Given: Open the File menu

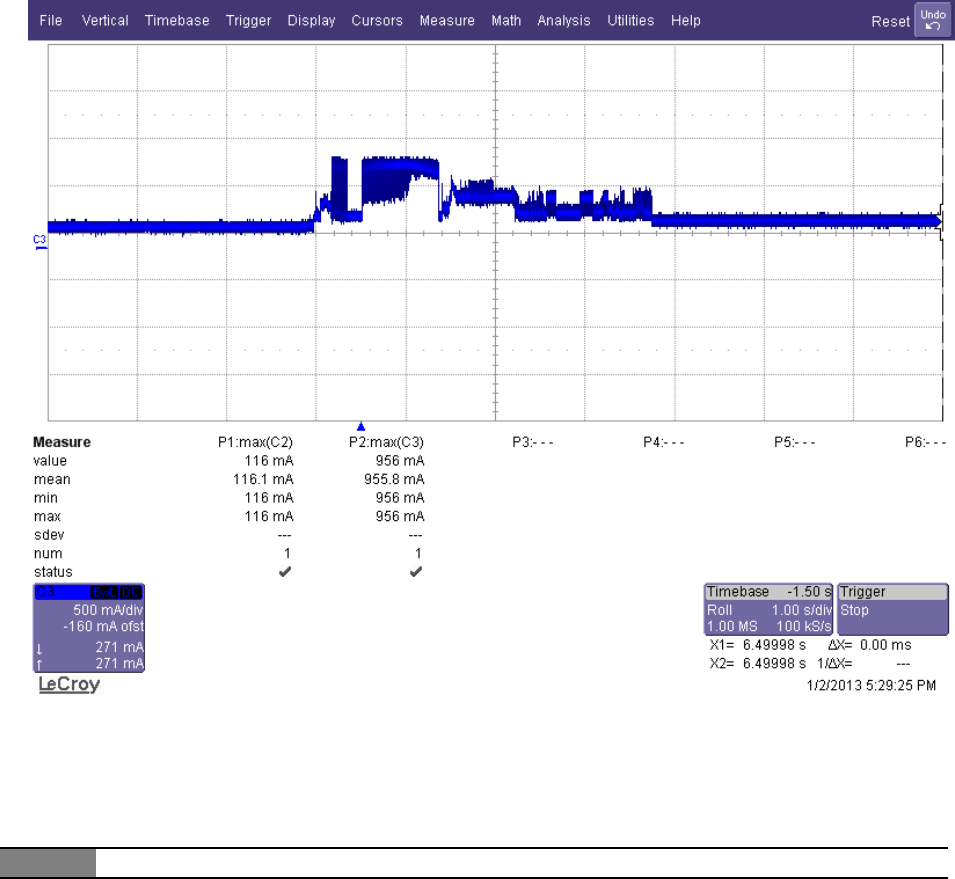Looking at the screenshot, I should pos(51,20).
